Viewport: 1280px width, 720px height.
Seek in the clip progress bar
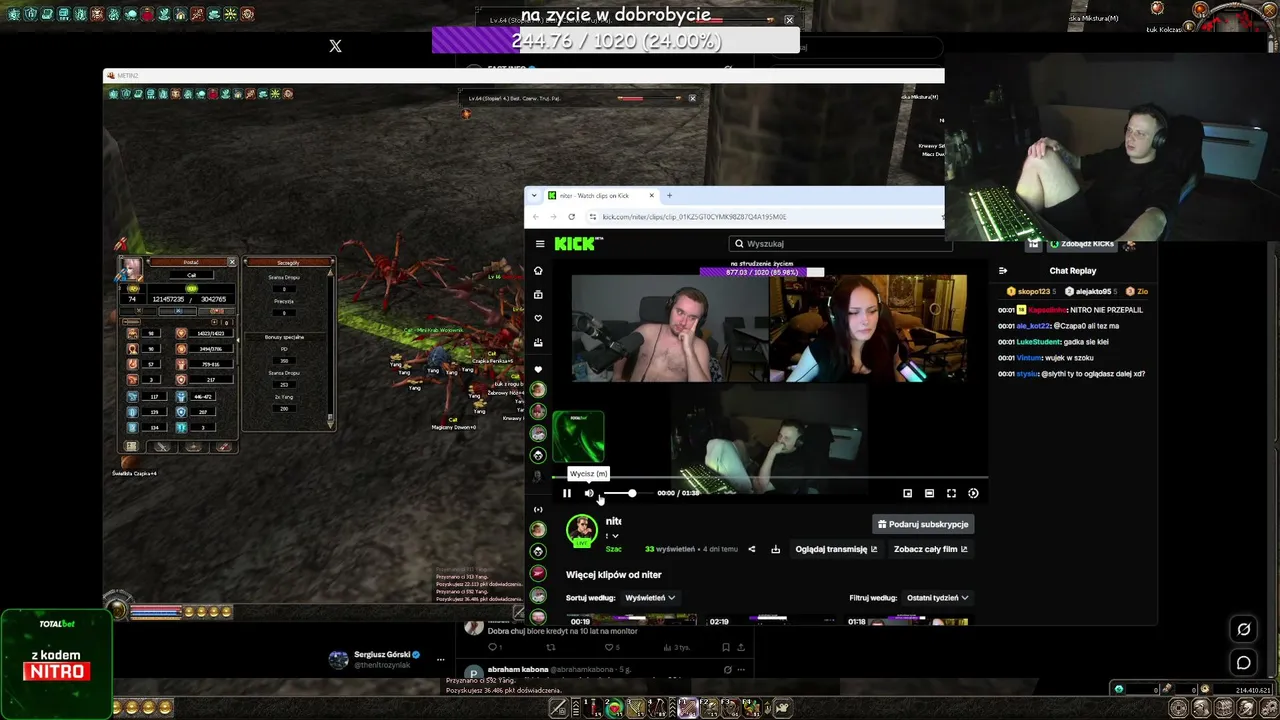click(x=770, y=478)
